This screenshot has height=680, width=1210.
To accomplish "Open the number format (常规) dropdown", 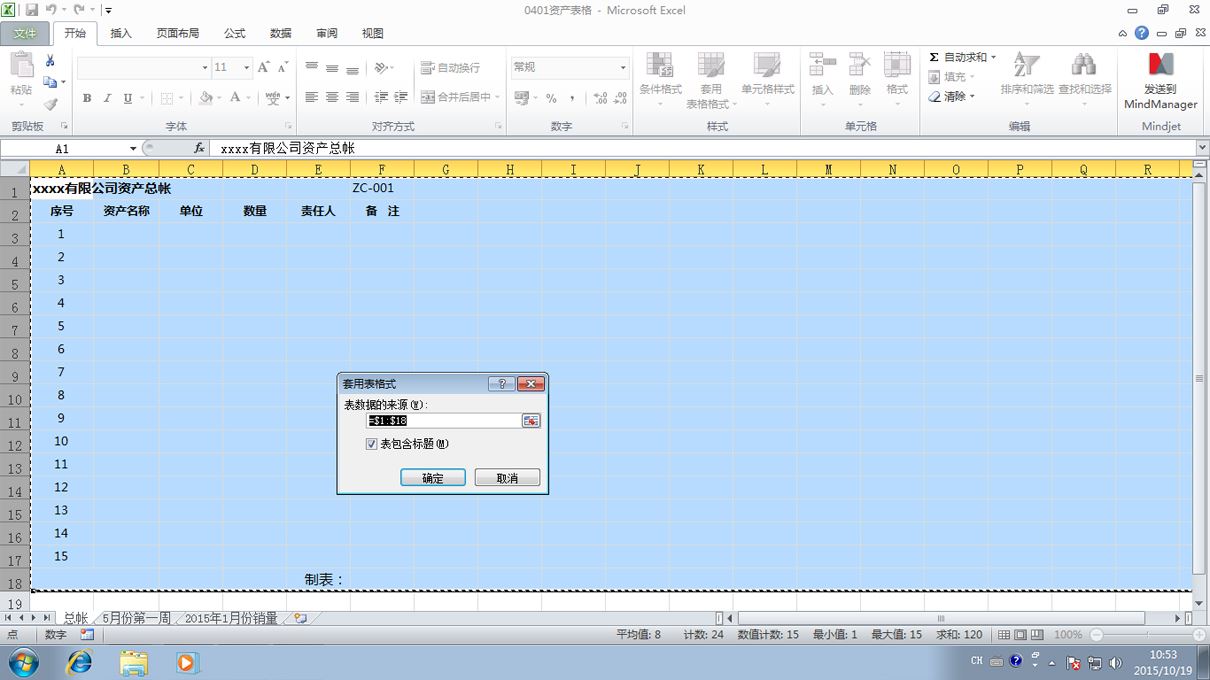I will pos(623,67).
